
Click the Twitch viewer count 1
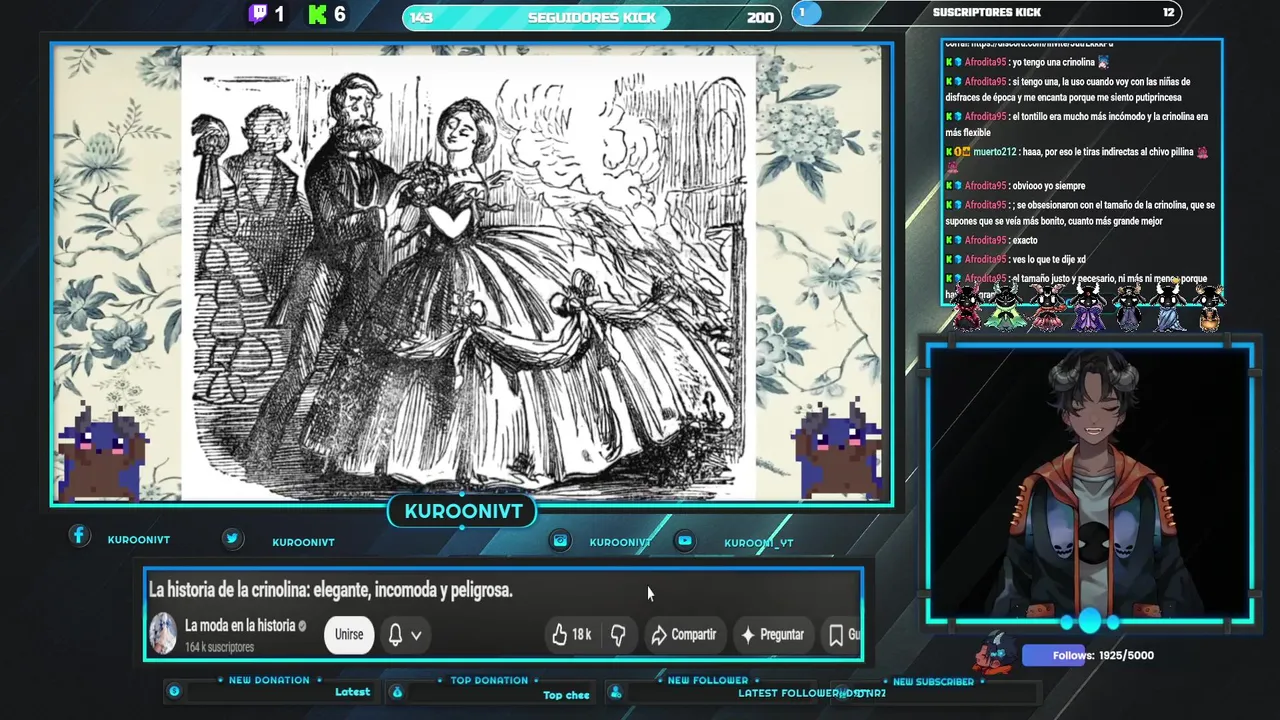pos(279,14)
